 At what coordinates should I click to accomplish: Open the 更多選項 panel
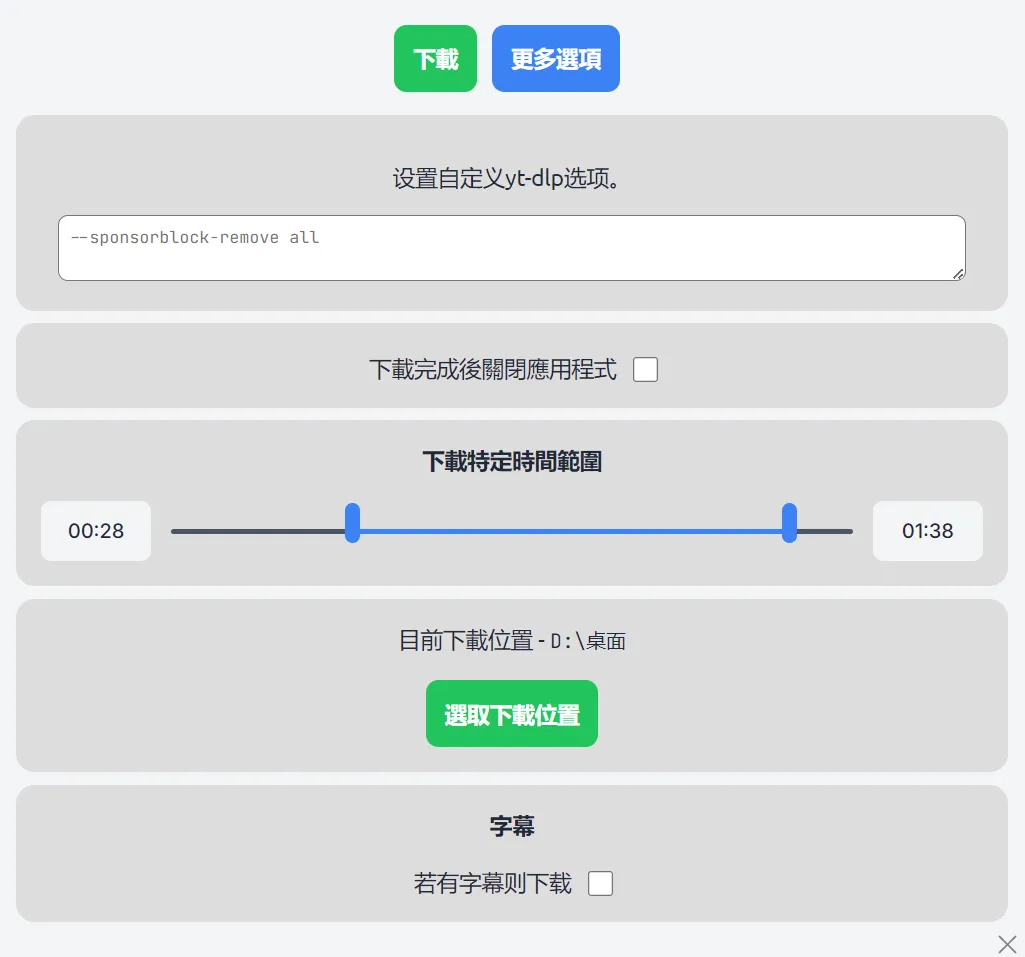(555, 59)
